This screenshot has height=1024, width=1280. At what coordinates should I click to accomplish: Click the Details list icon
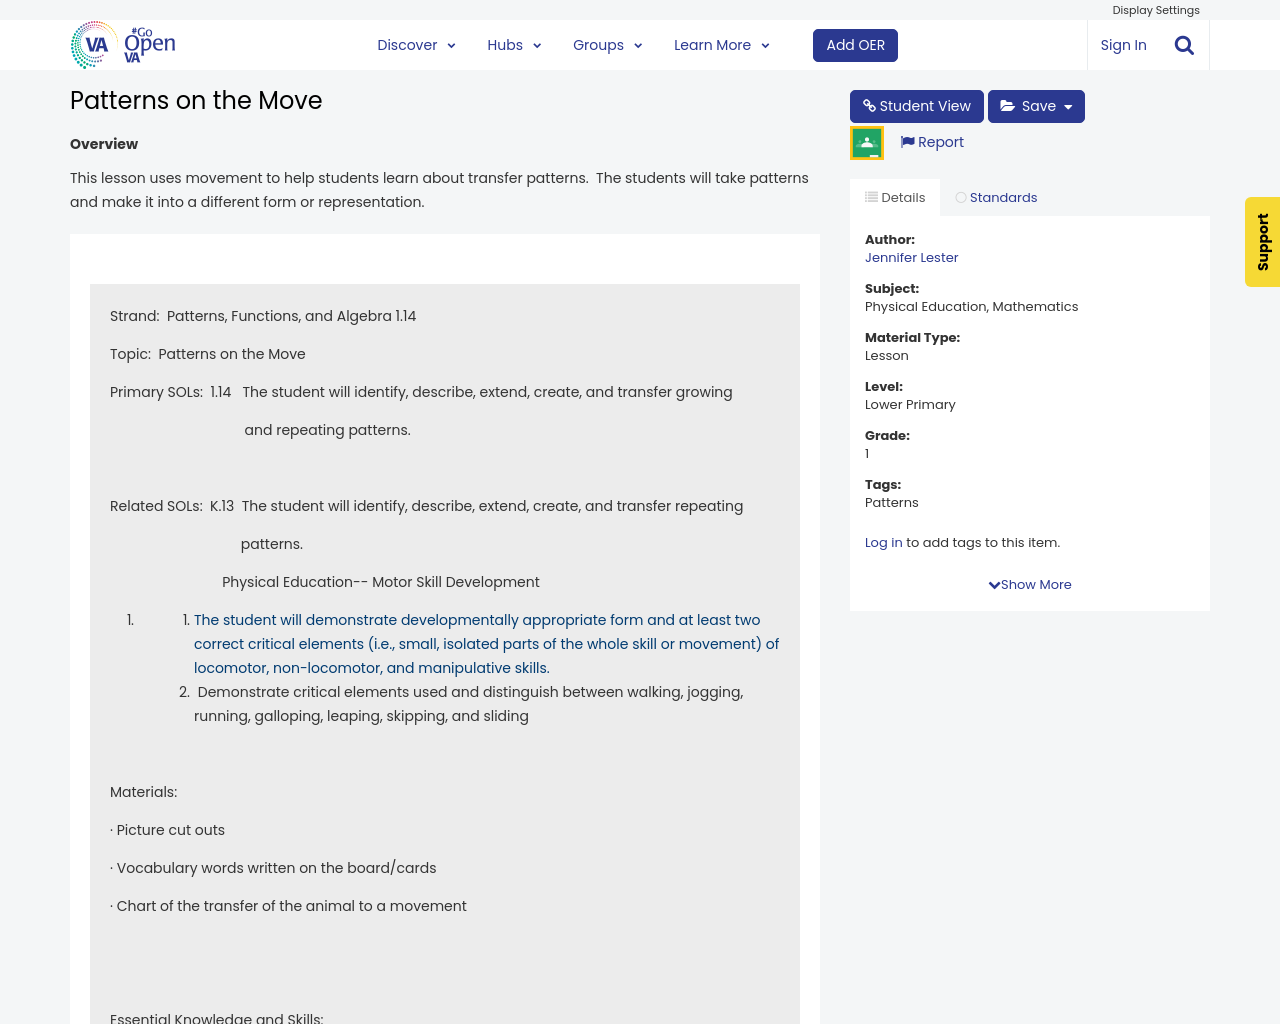pyautogui.click(x=871, y=197)
